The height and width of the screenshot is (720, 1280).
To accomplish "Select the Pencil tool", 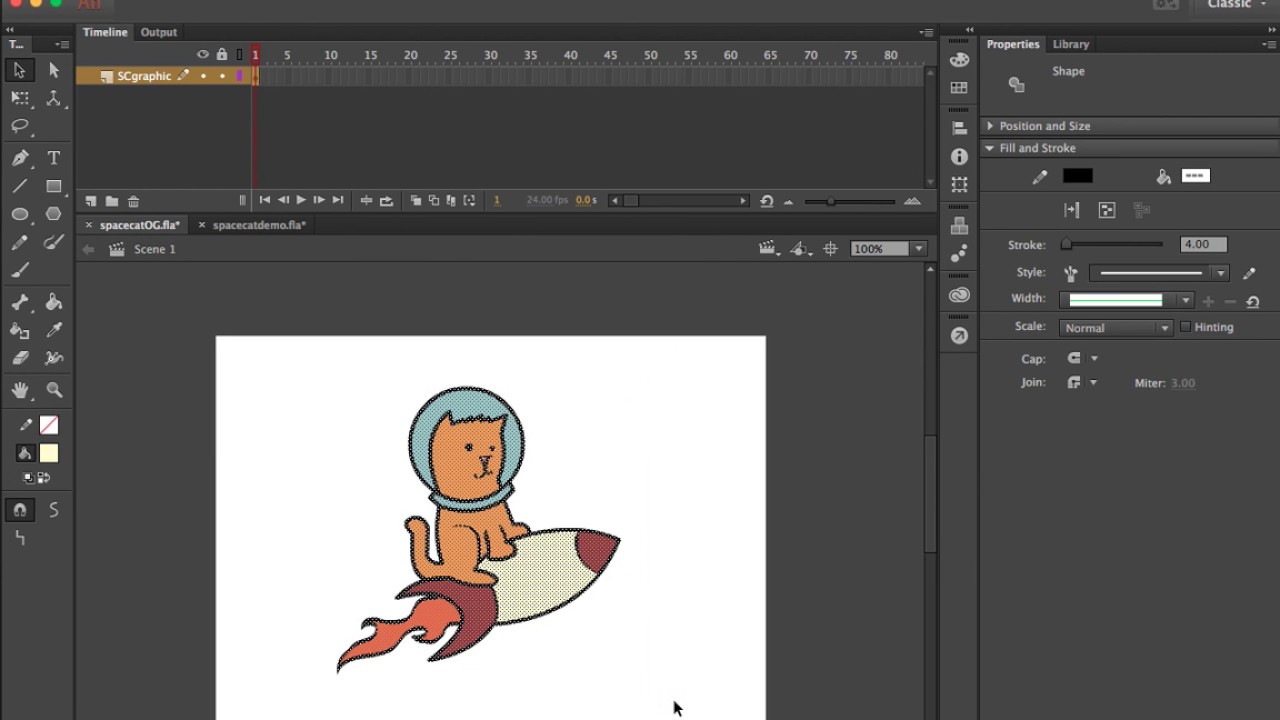I will [19, 242].
